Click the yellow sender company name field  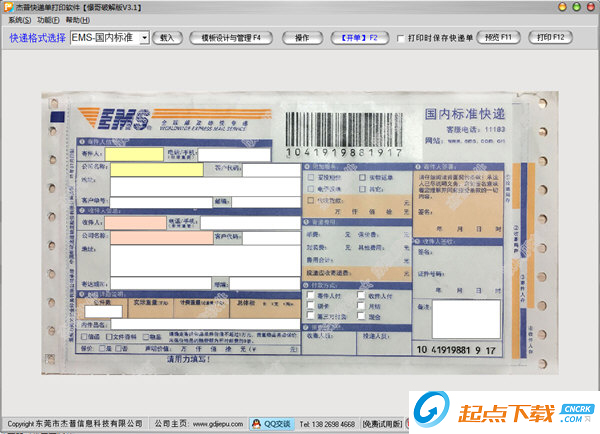point(157,170)
